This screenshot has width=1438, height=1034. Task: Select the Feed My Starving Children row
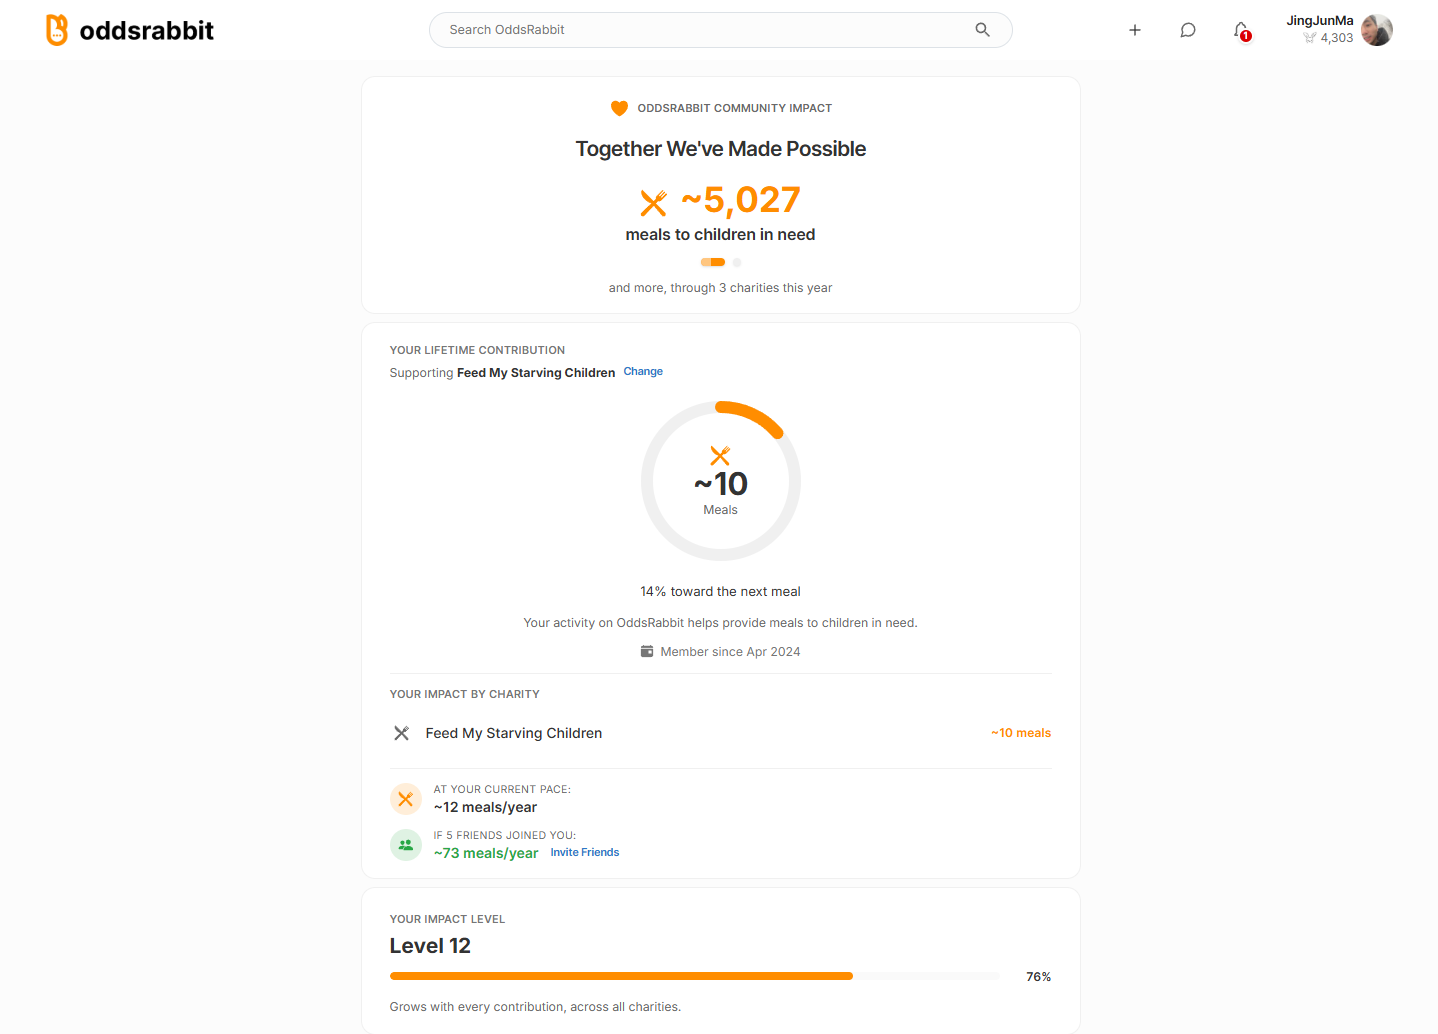[x=721, y=733]
